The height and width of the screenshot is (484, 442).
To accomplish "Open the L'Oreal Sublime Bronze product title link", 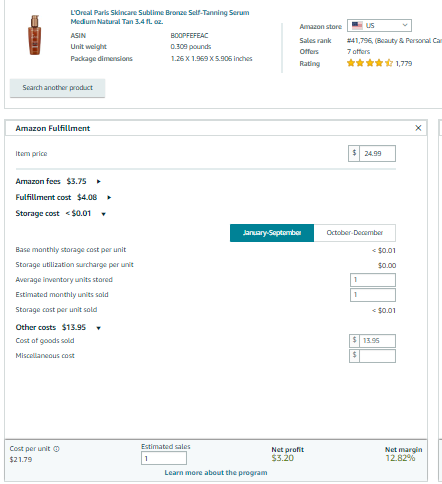I will [160, 17].
